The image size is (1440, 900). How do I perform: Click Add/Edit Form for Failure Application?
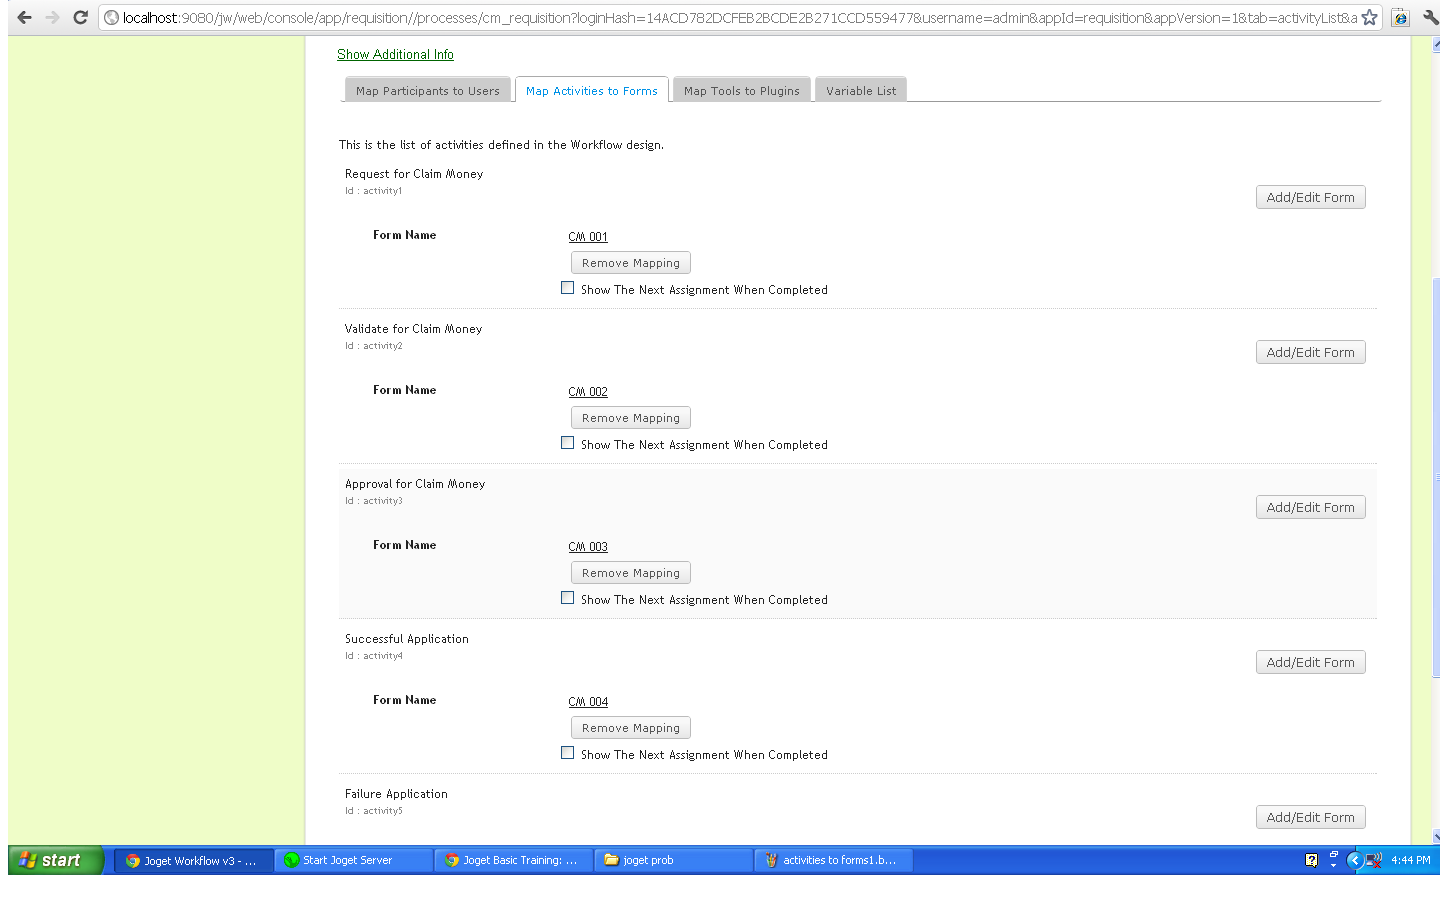[1310, 817]
